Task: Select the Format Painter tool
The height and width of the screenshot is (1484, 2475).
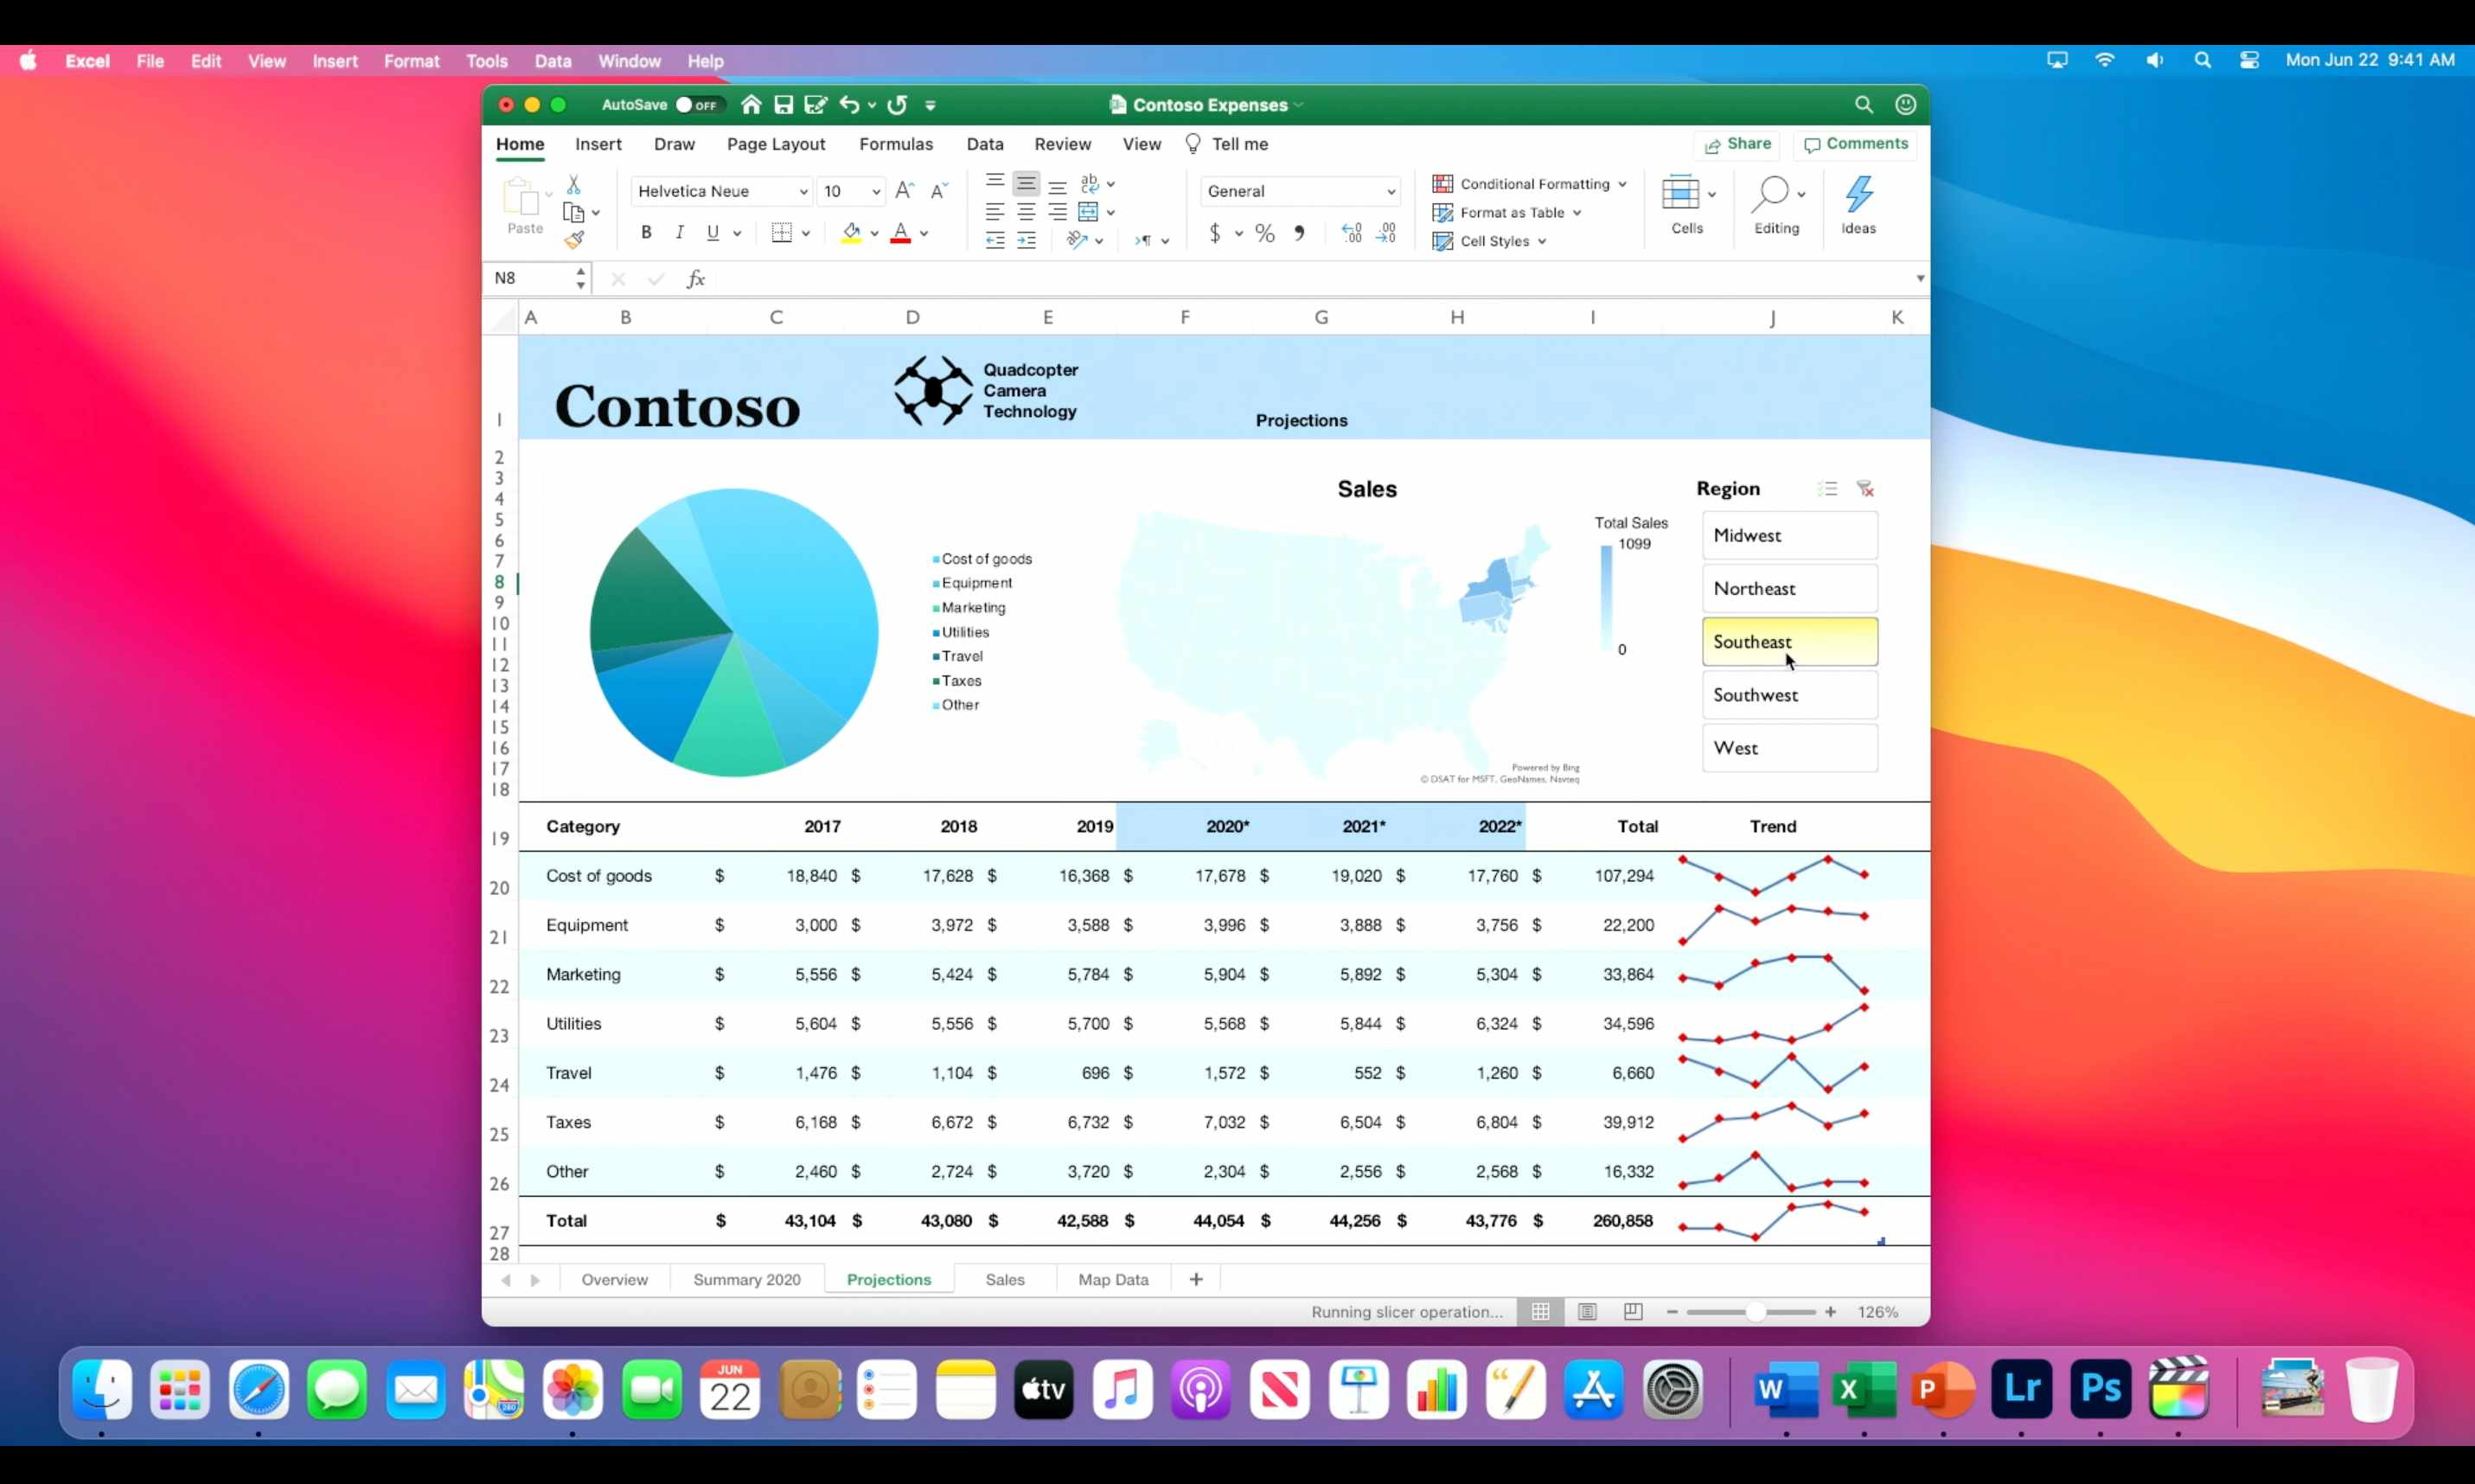Action: point(574,239)
